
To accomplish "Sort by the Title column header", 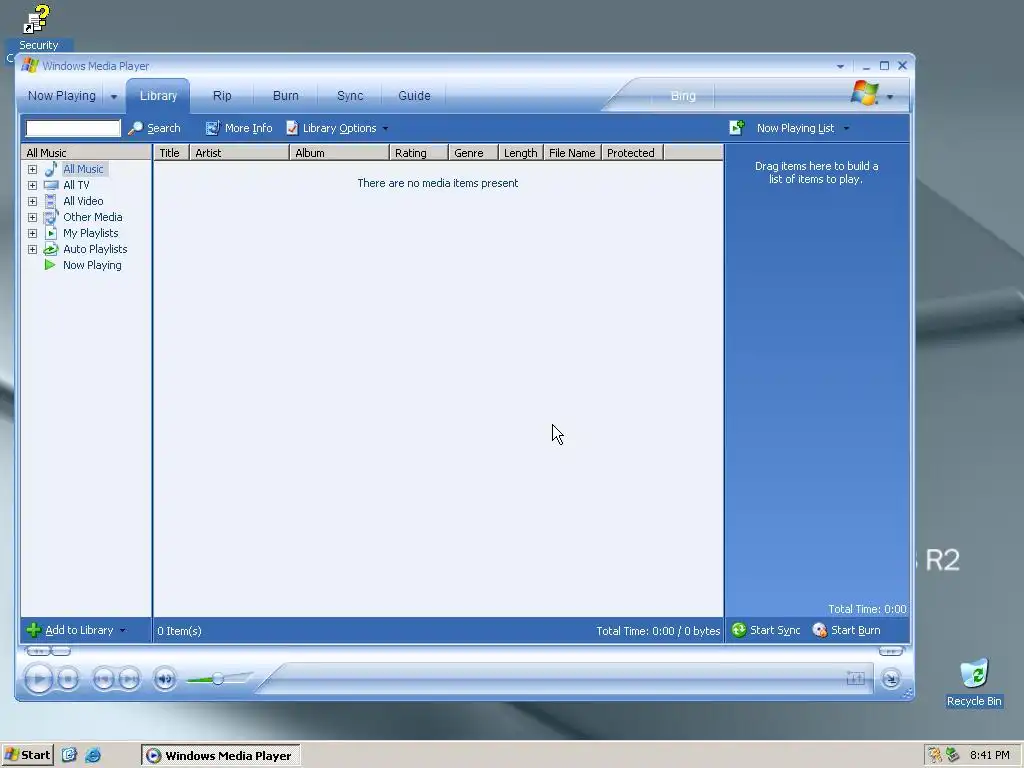I will pos(171,153).
